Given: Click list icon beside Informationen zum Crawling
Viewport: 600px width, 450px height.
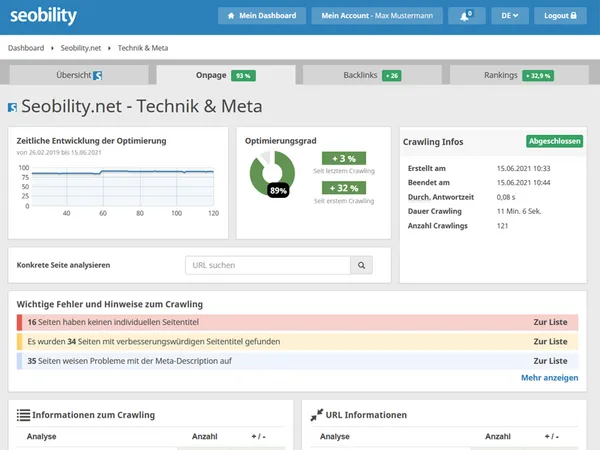Looking at the screenshot, I should [24, 415].
